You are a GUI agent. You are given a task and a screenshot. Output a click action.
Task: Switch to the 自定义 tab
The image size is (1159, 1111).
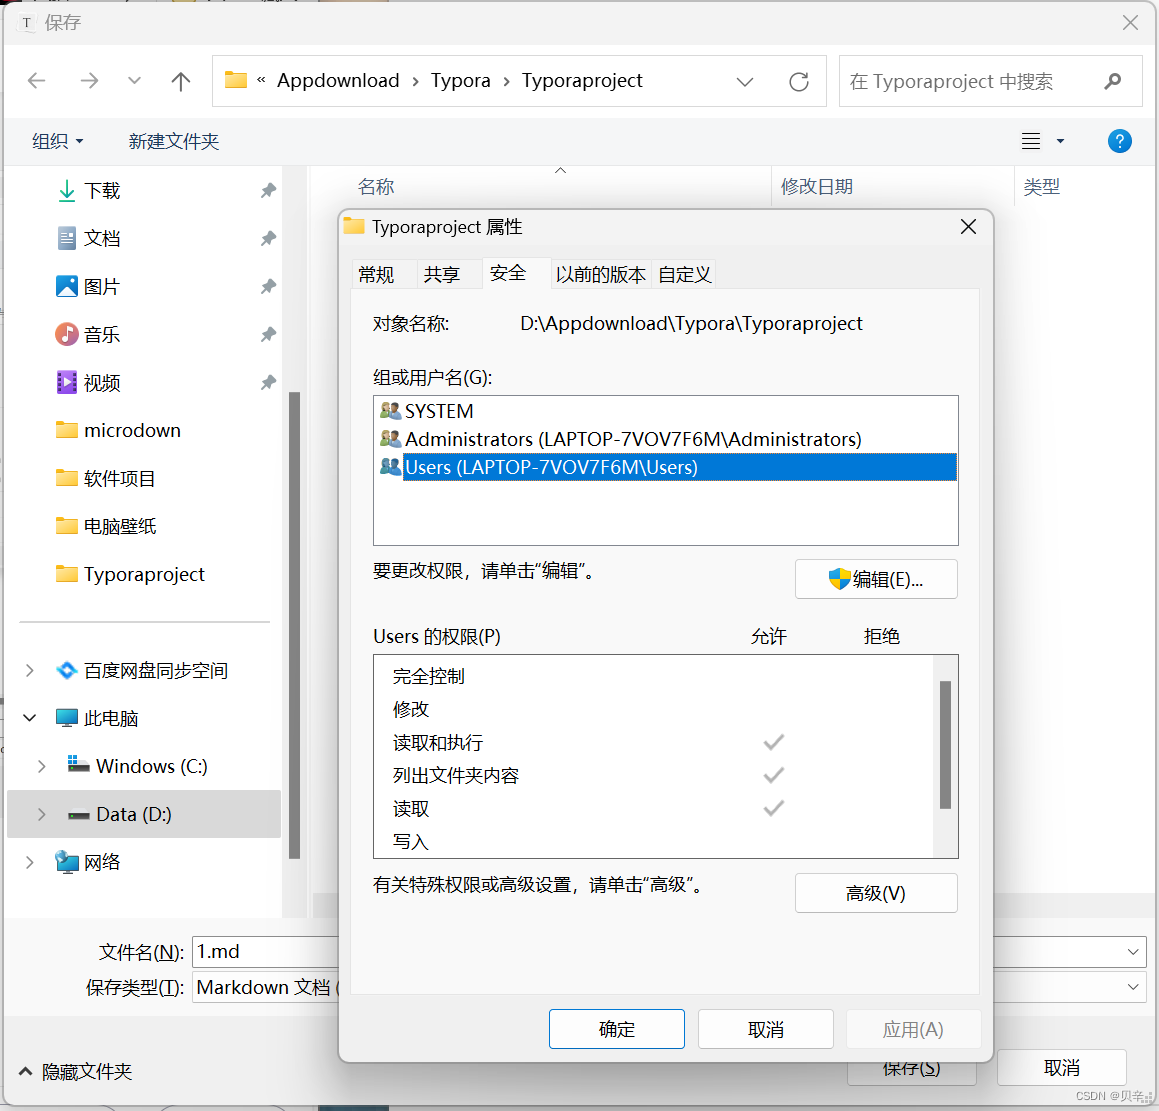click(x=685, y=274)
